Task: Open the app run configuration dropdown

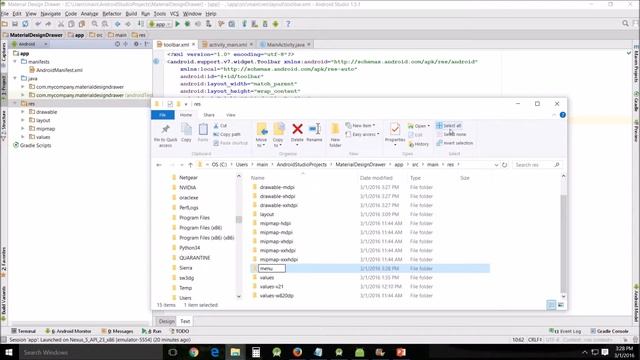Action: pyautogui.click(x=160, y=24)
